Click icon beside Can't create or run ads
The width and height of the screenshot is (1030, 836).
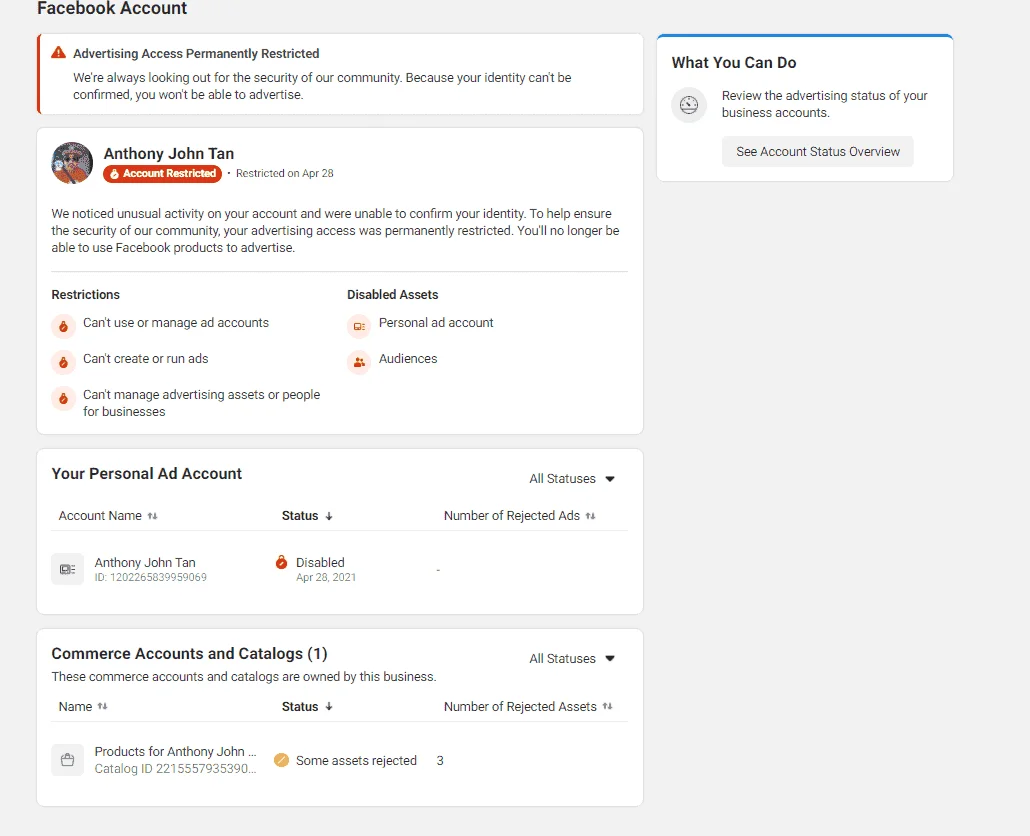click(63, 362)
